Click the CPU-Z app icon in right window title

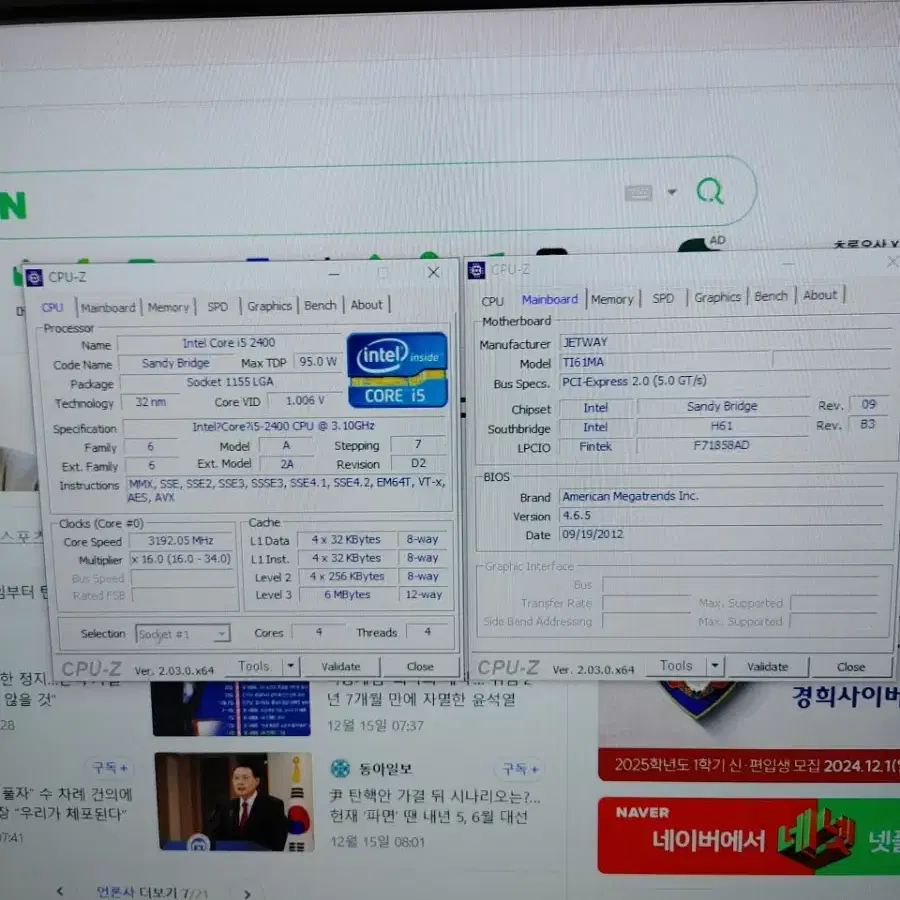click(x=476, y=270)
